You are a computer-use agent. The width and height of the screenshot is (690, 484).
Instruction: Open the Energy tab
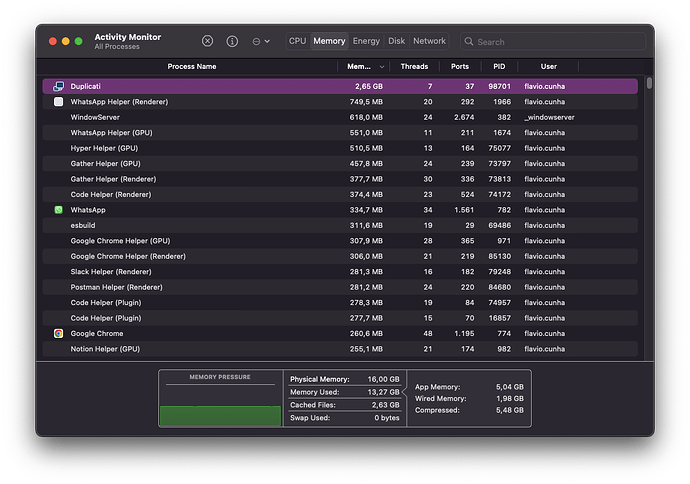click(x=366, y=41)
